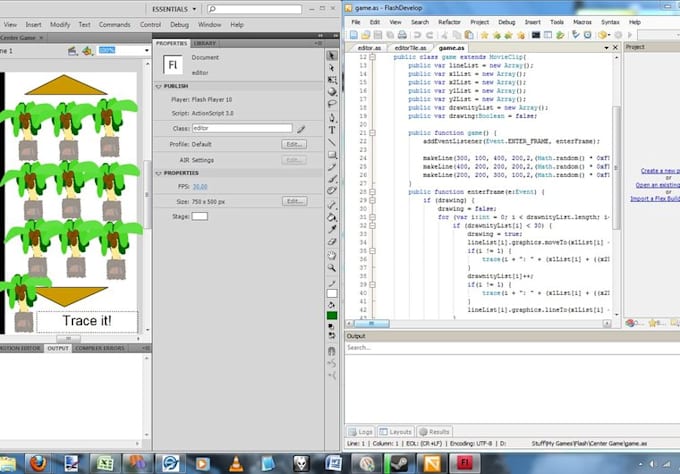Select the Selection arrow tool in Flash

[332, 56]
